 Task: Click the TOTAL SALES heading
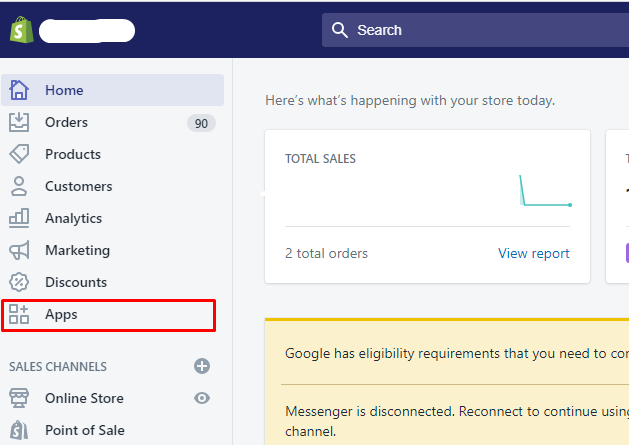click(320, 159)
